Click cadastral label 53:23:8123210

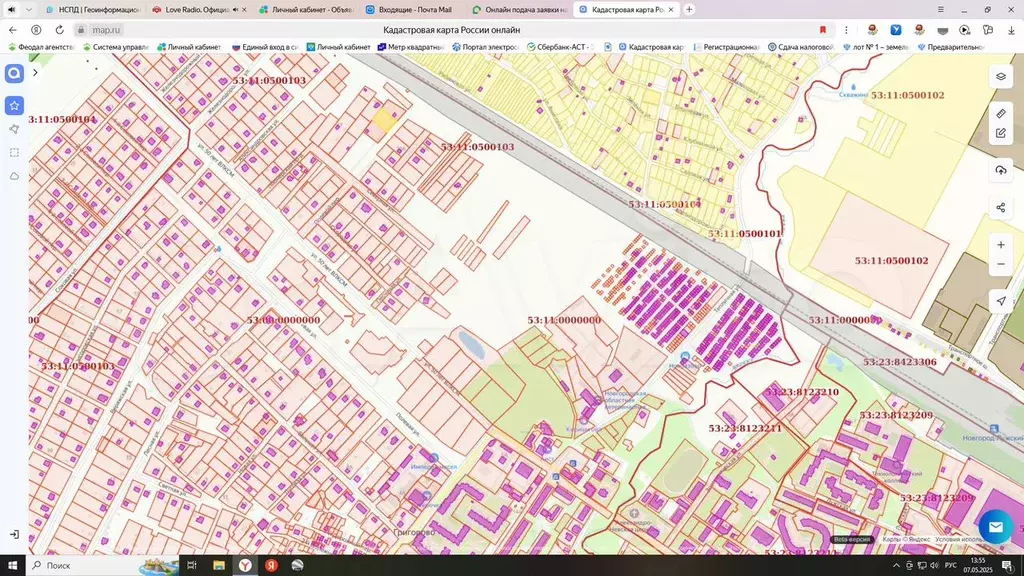tap(801, 392)
